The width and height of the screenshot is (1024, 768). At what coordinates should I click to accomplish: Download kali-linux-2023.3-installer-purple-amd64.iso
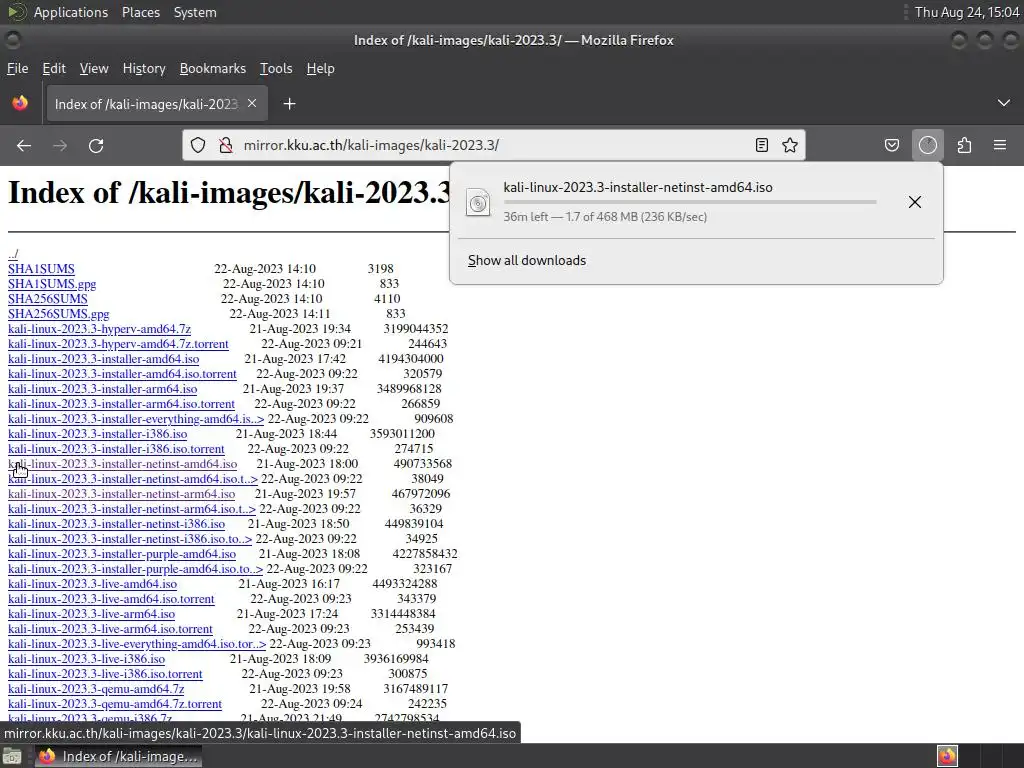(122, 554)
